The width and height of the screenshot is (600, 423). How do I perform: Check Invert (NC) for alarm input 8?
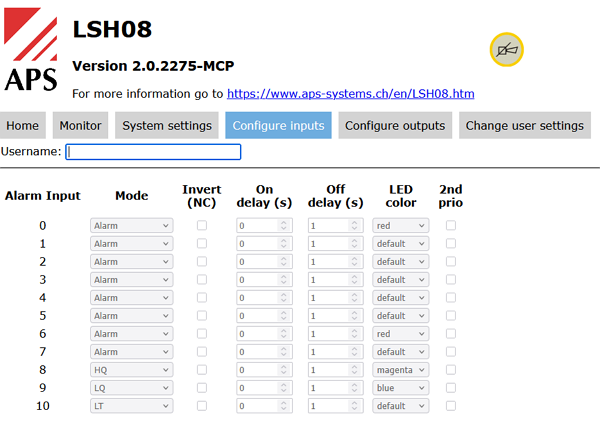(x=202, y=370)
